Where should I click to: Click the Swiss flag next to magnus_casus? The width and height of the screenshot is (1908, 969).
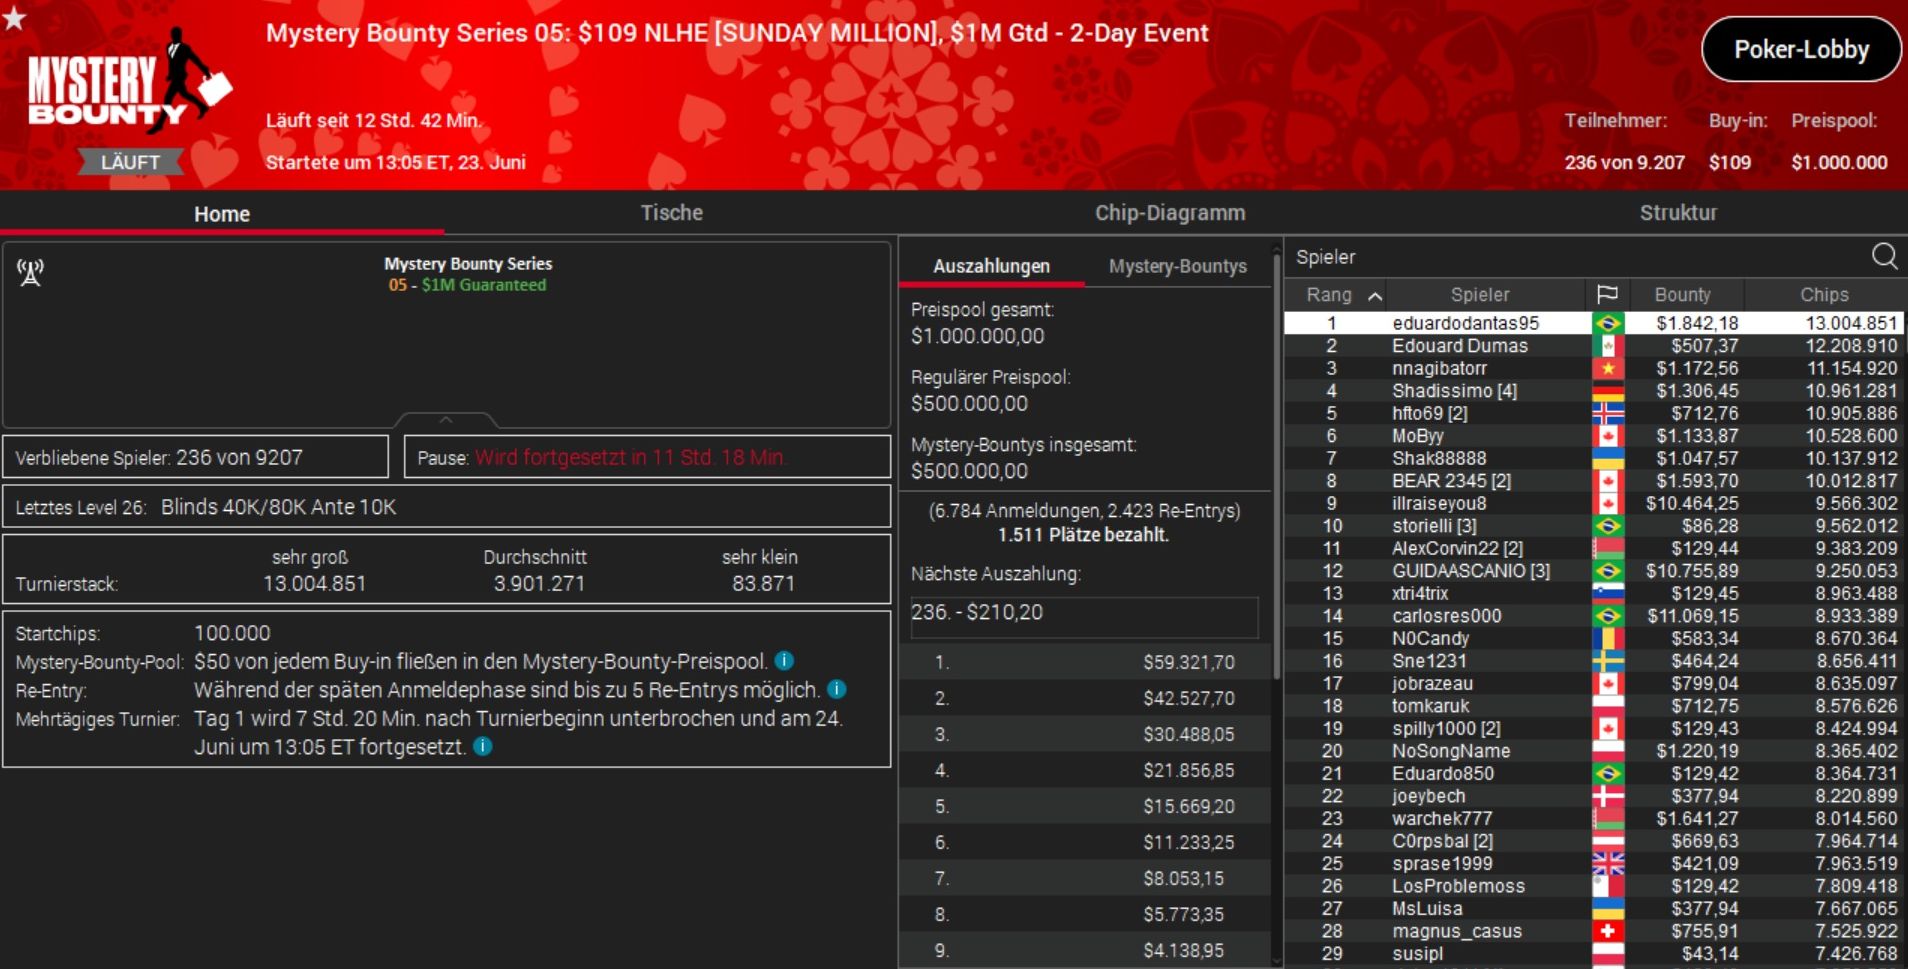[x=1608, y=931]
